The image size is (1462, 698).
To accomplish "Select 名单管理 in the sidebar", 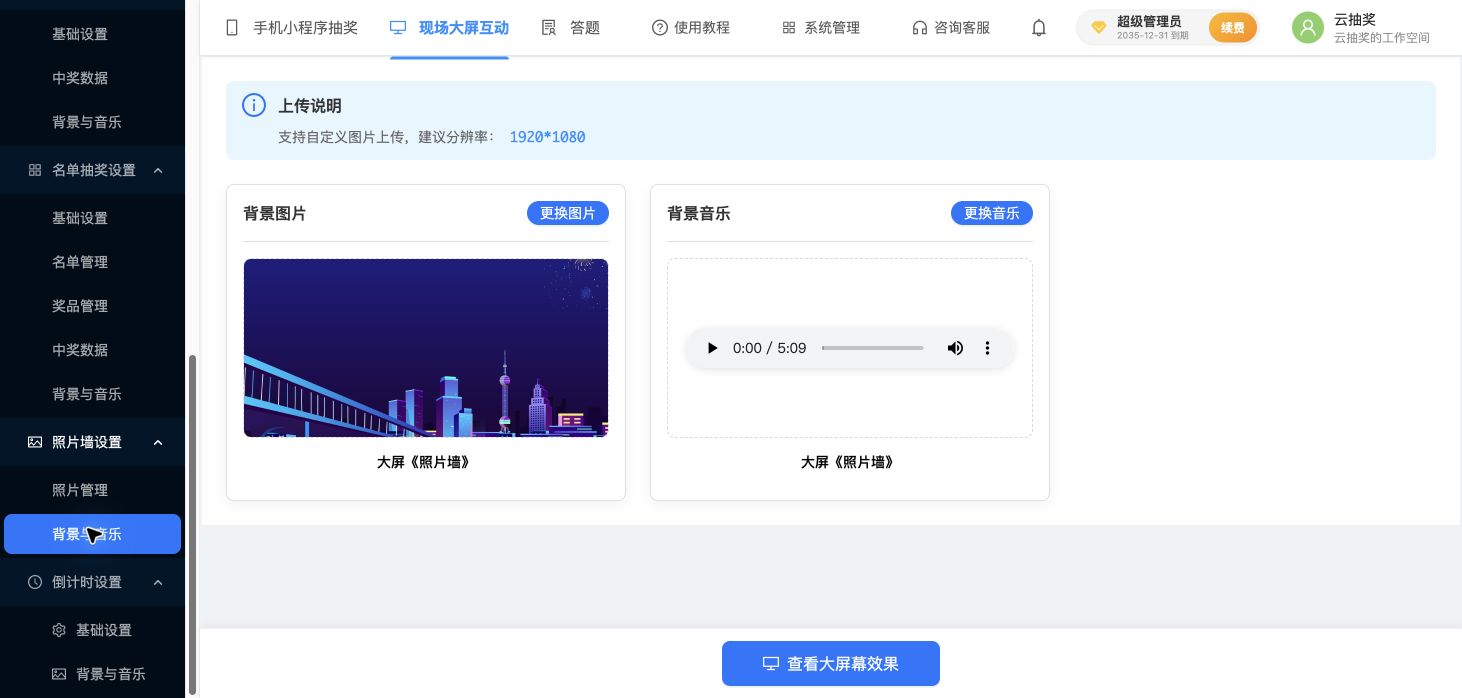I will click(x=80, y=262).
